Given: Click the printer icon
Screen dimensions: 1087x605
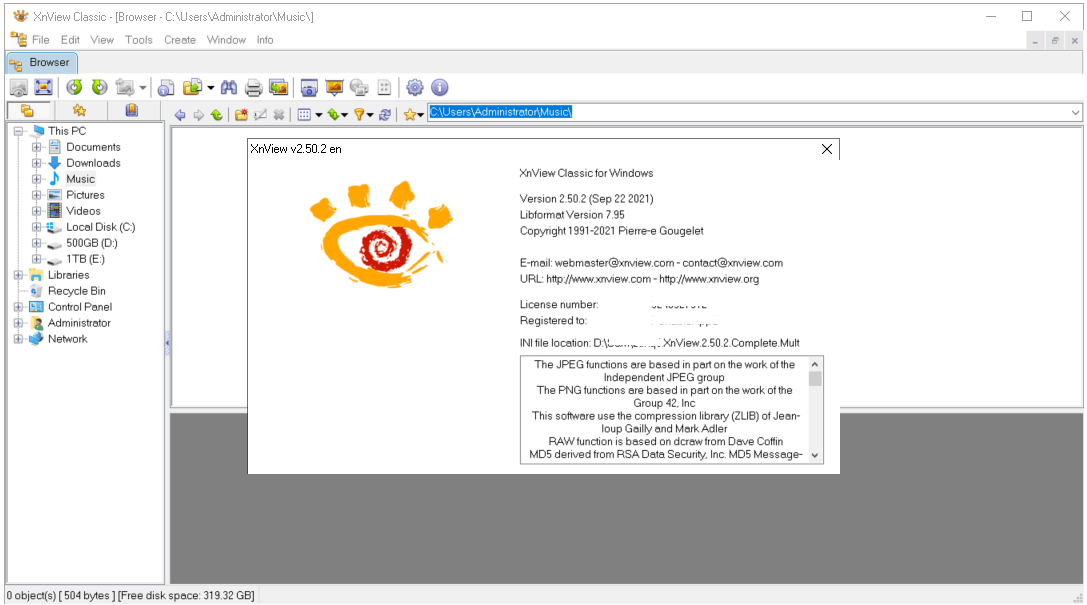Looking at the screenshot, I should [254, 87].
